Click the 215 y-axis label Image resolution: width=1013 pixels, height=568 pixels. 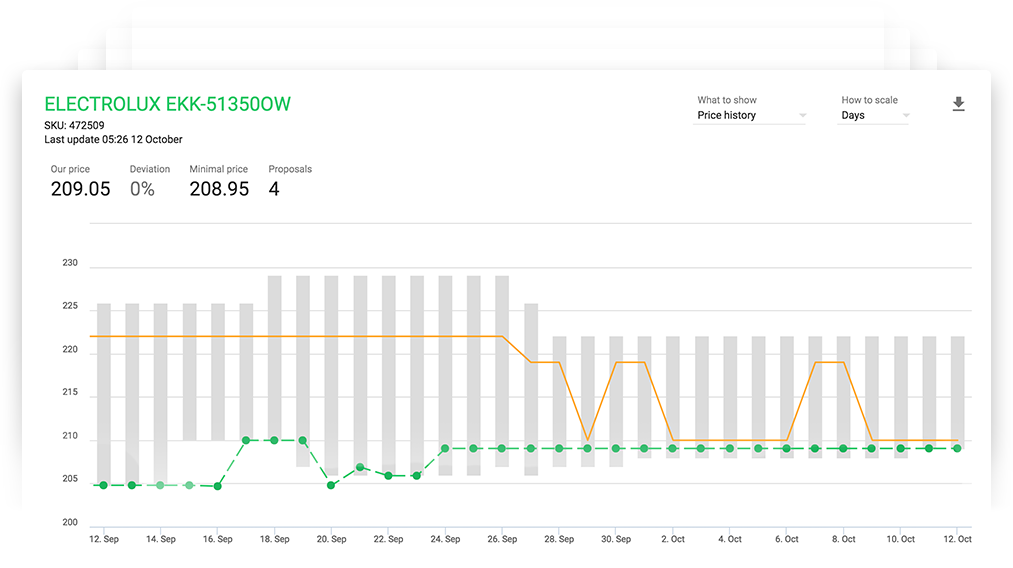click(70, 392)
